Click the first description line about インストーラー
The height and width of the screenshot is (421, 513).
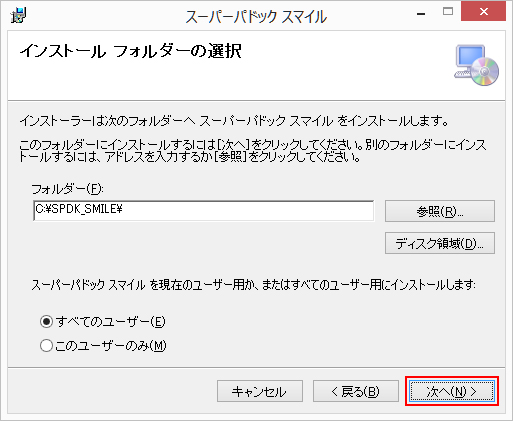234,121
